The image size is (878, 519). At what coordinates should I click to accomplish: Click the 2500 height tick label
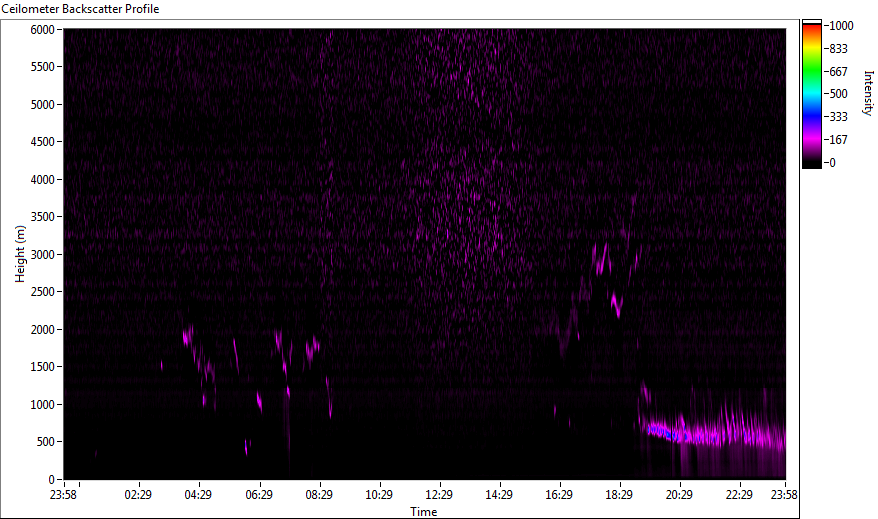[43, 292]
